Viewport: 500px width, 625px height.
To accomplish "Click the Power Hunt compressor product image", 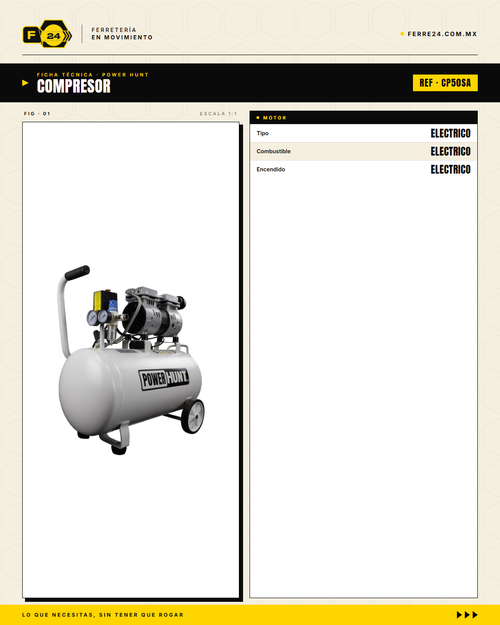I will (132, 360).
